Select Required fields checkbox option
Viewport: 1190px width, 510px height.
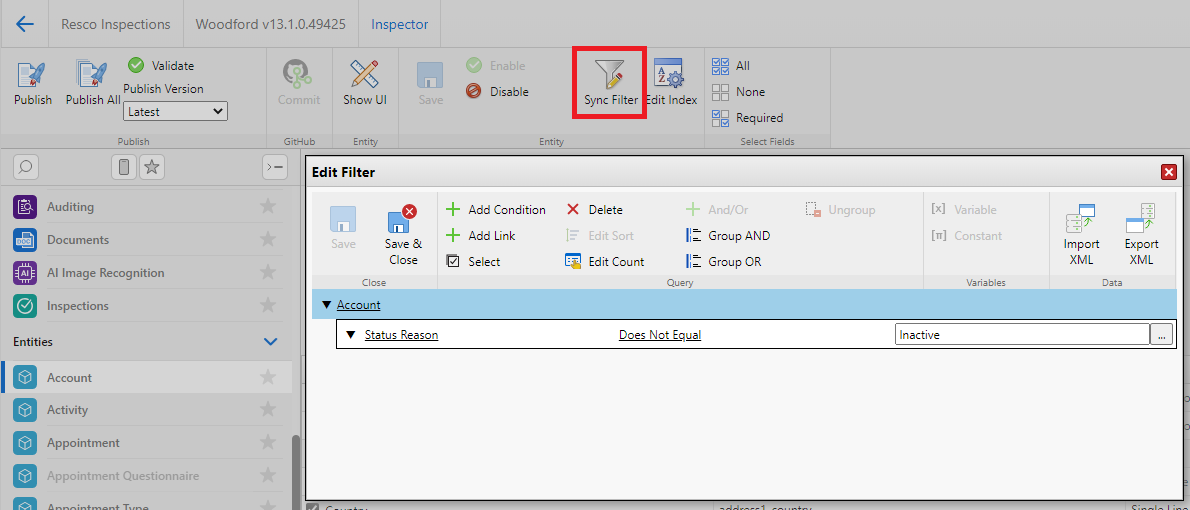[x=721, y=118]
